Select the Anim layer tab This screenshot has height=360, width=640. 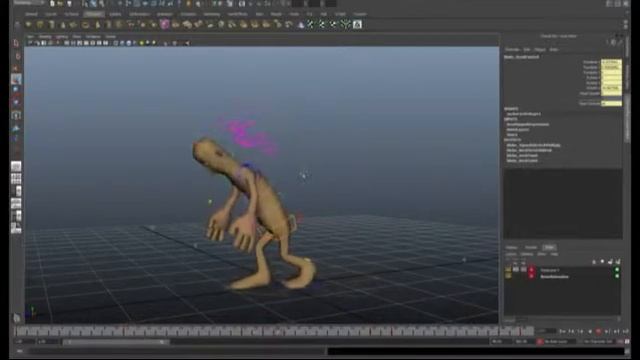[x=550, y=247]
